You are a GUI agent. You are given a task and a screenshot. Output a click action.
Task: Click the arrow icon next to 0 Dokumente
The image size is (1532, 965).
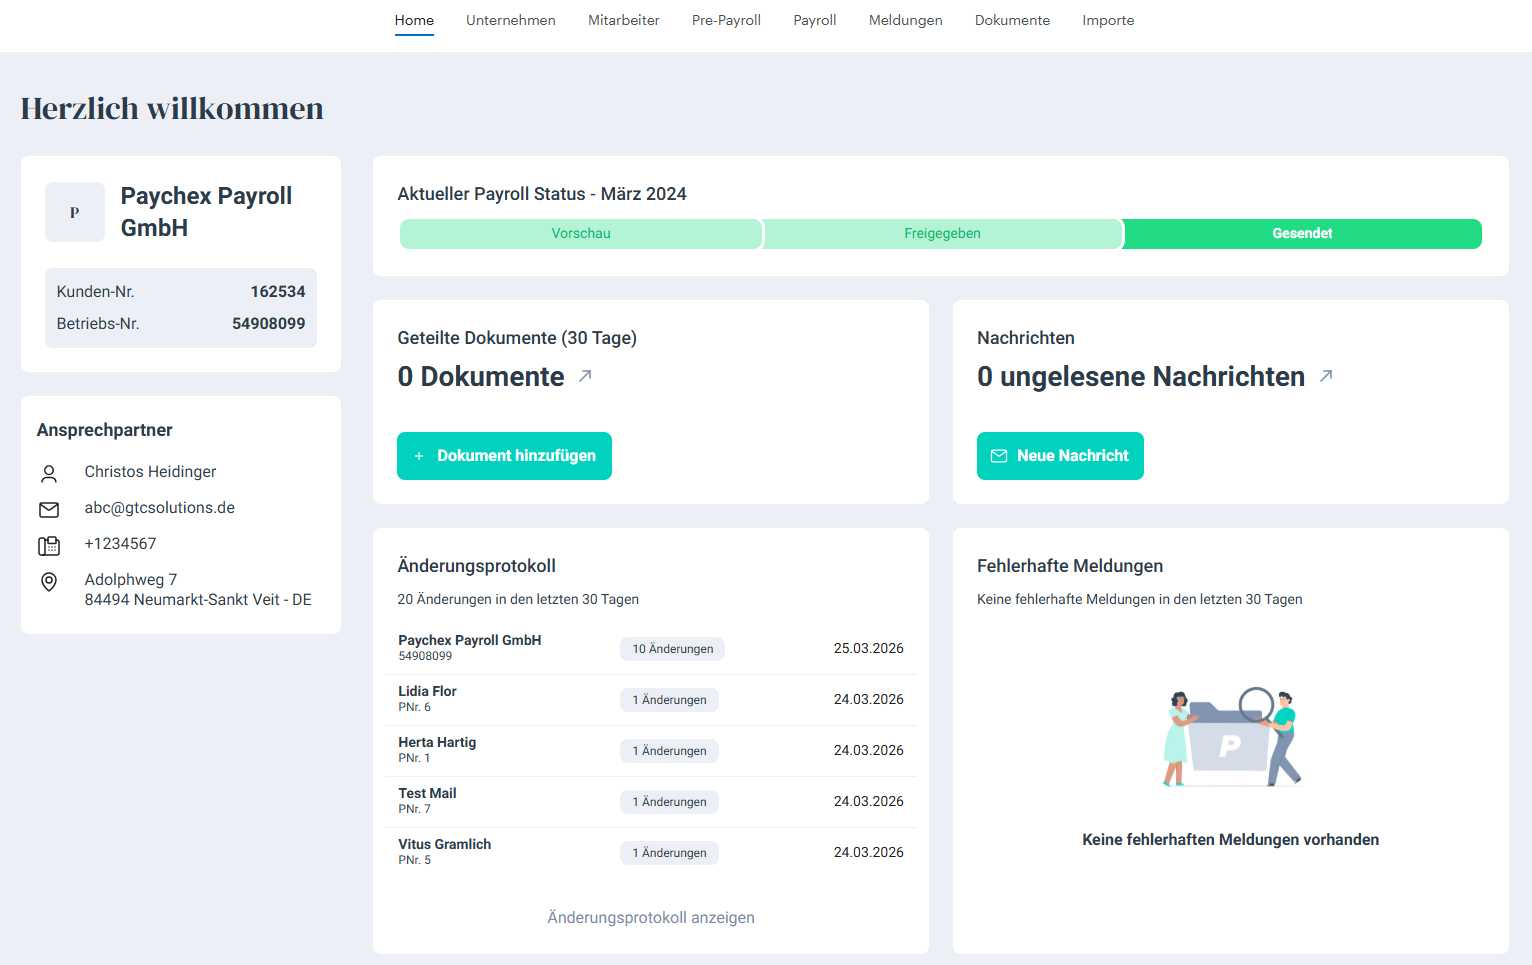[585, 376]
